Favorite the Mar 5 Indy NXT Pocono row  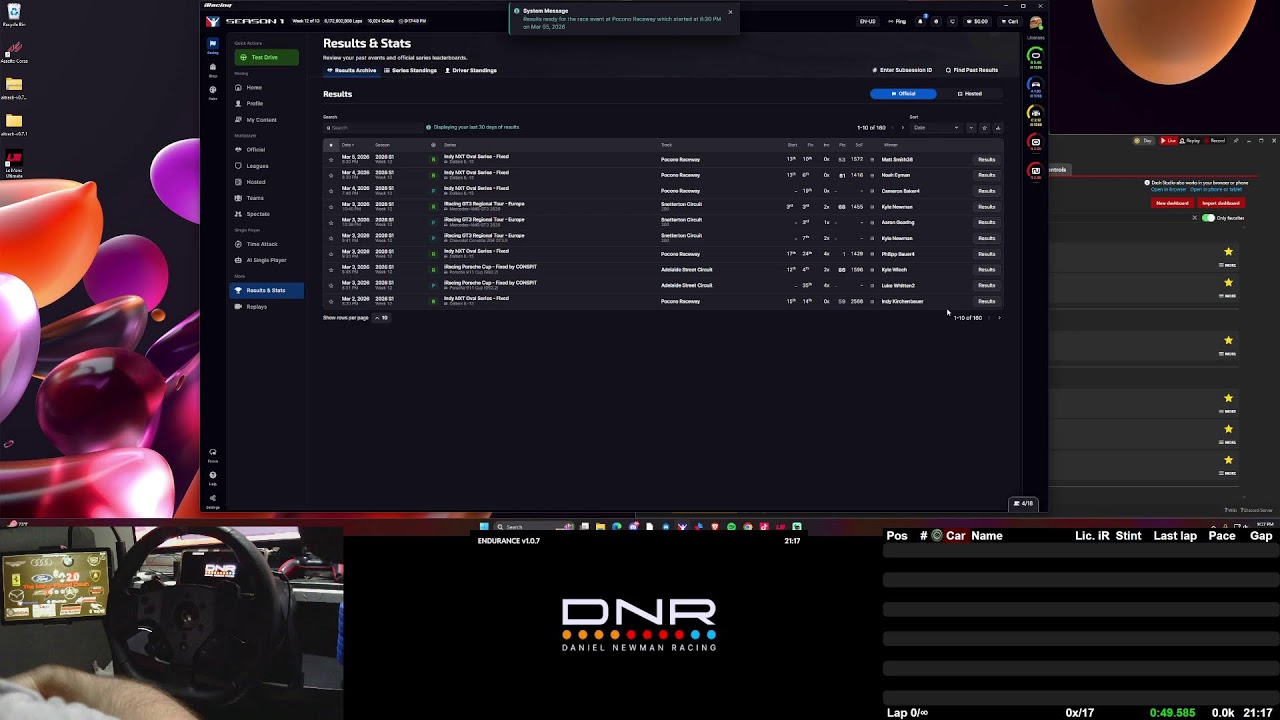(331, 159)
